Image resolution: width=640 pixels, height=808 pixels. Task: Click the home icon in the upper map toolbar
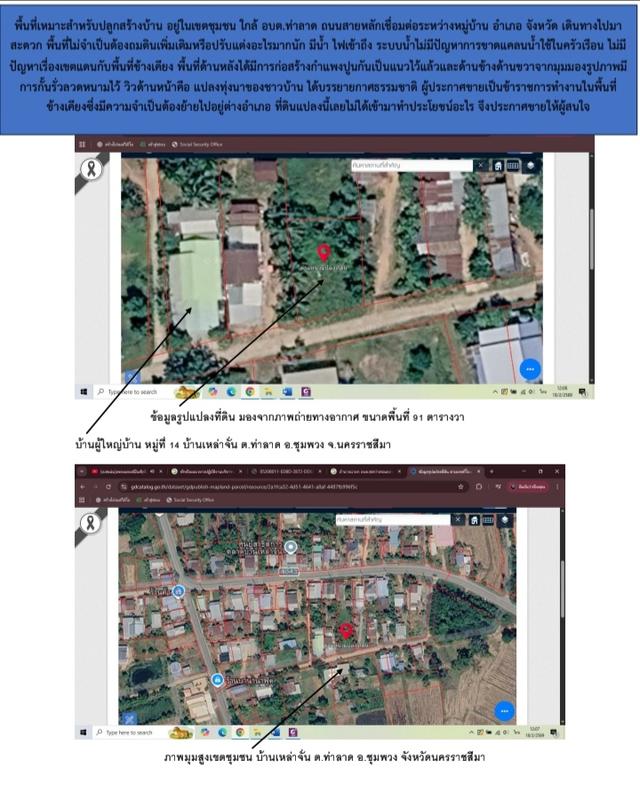pyautogui.click(x=498, y=165)
